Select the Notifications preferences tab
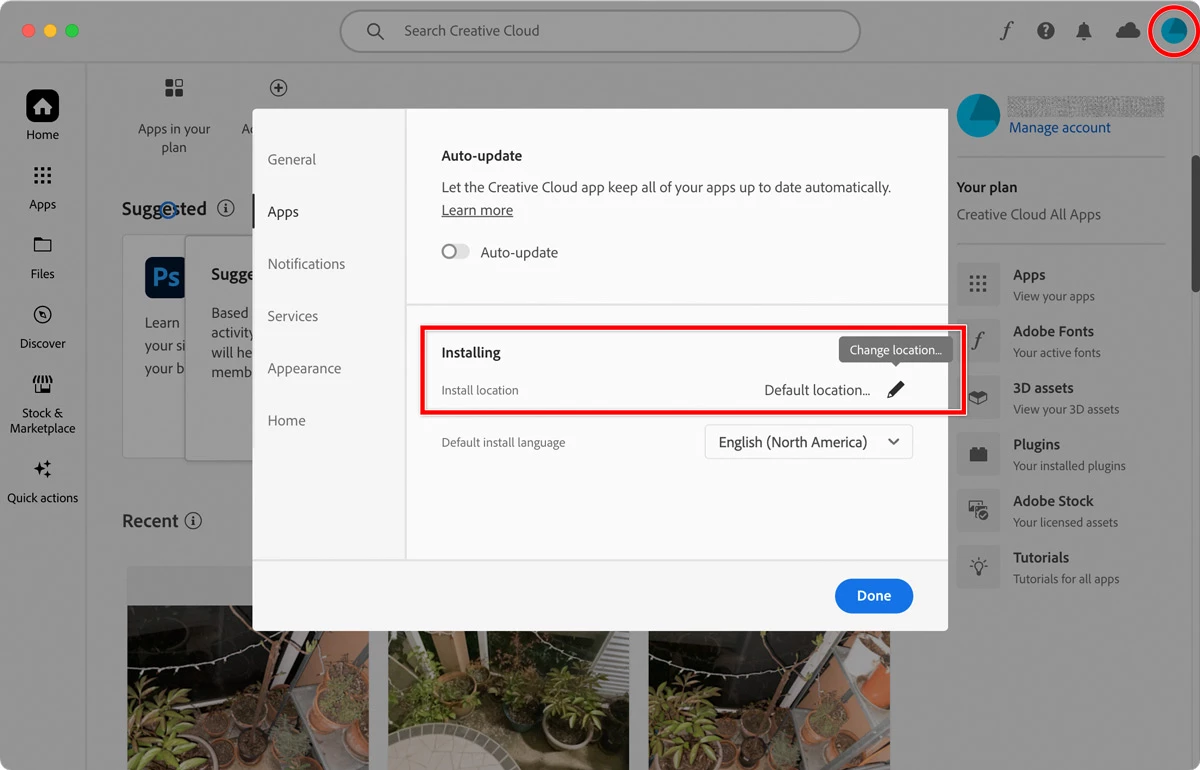 click(x=306, y=264)
